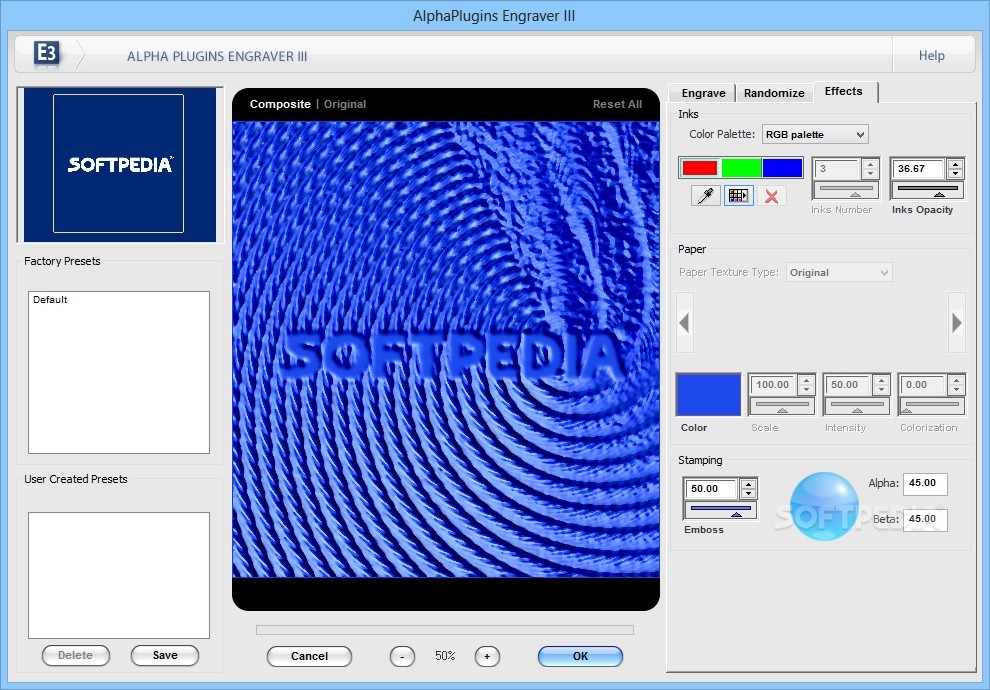
Task: Select the Effects tab
Action: [843, 91]
